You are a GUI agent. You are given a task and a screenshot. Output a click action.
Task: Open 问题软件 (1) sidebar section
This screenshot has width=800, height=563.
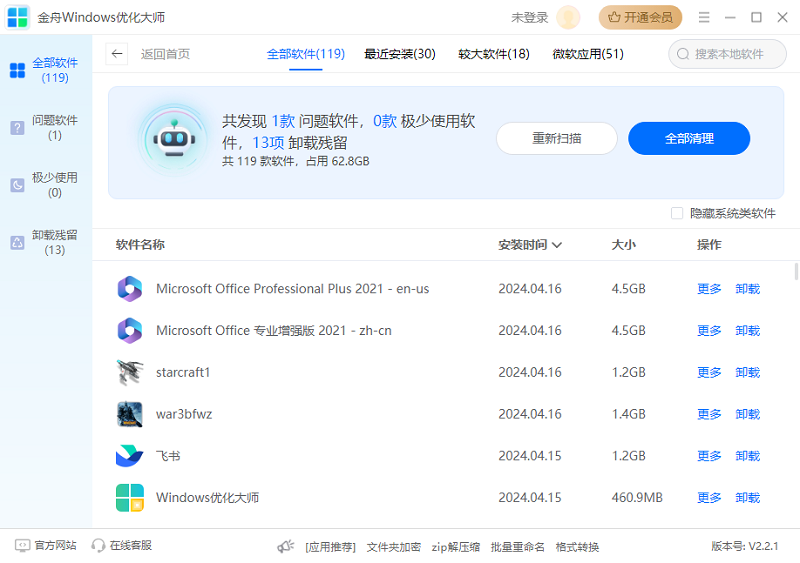click(x=46, y=128)
